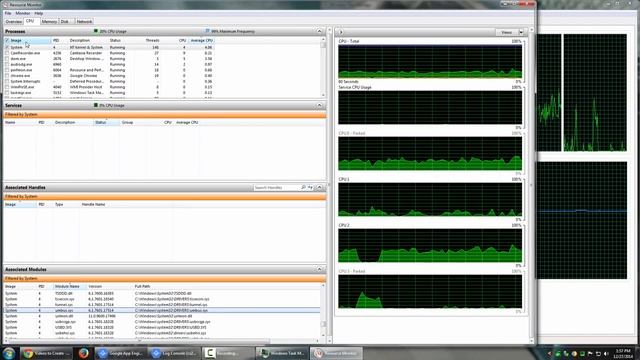Collapse the Processes section

point(319,31)
